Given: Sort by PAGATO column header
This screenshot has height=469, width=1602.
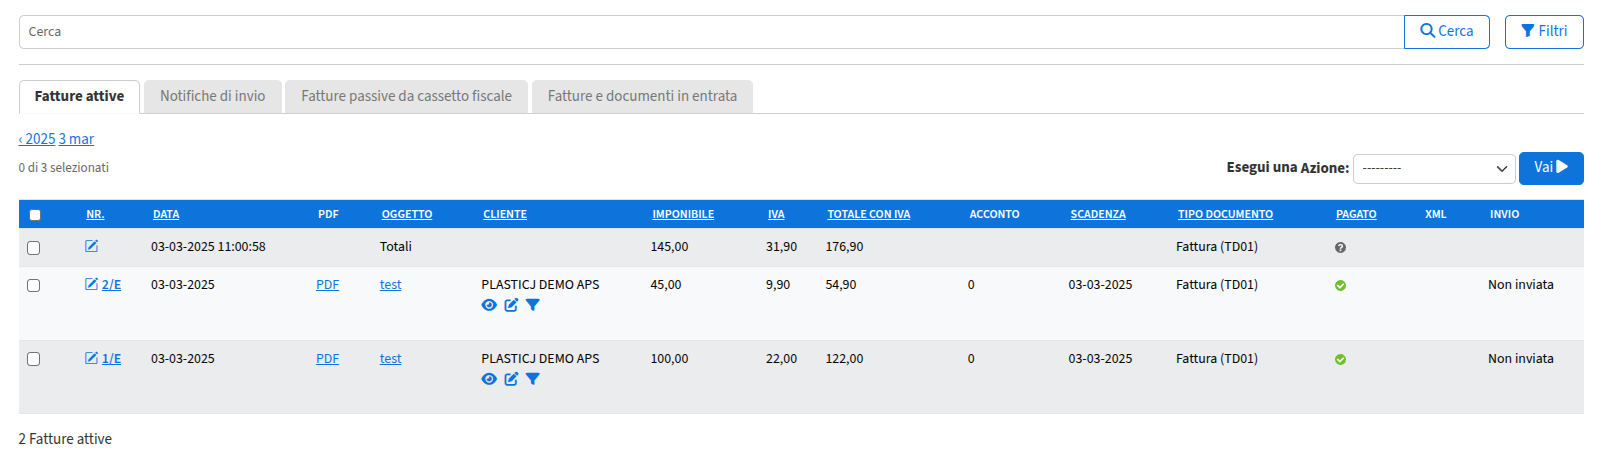Looking at the screenshot, I should (x=1356, y=214).
